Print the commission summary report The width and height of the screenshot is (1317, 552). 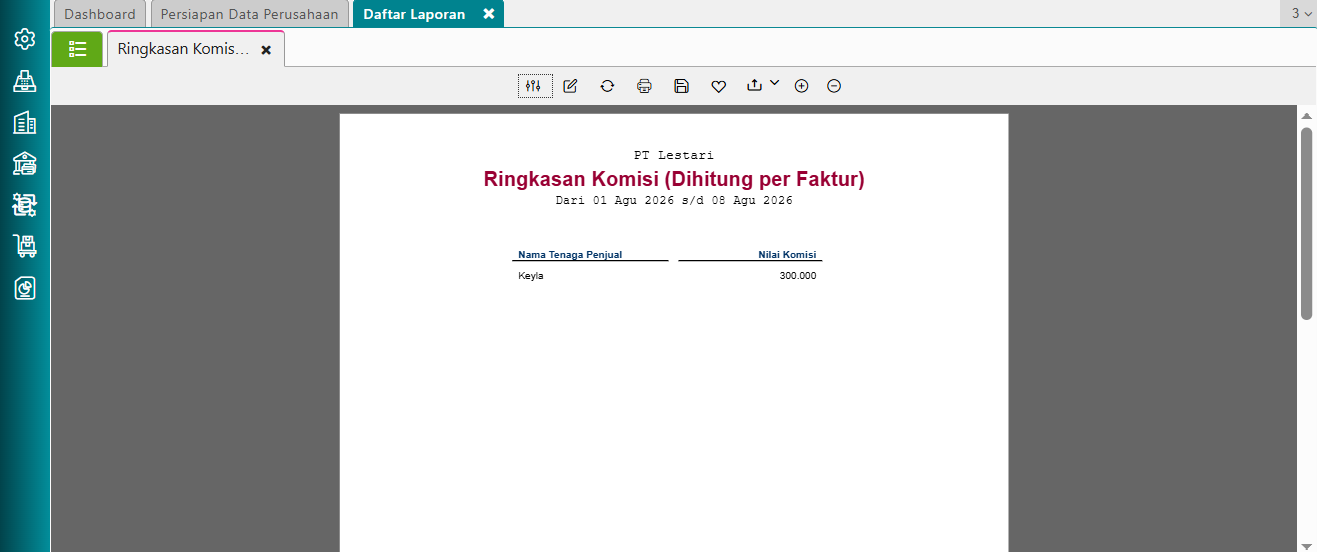click(x=644, y=86)
